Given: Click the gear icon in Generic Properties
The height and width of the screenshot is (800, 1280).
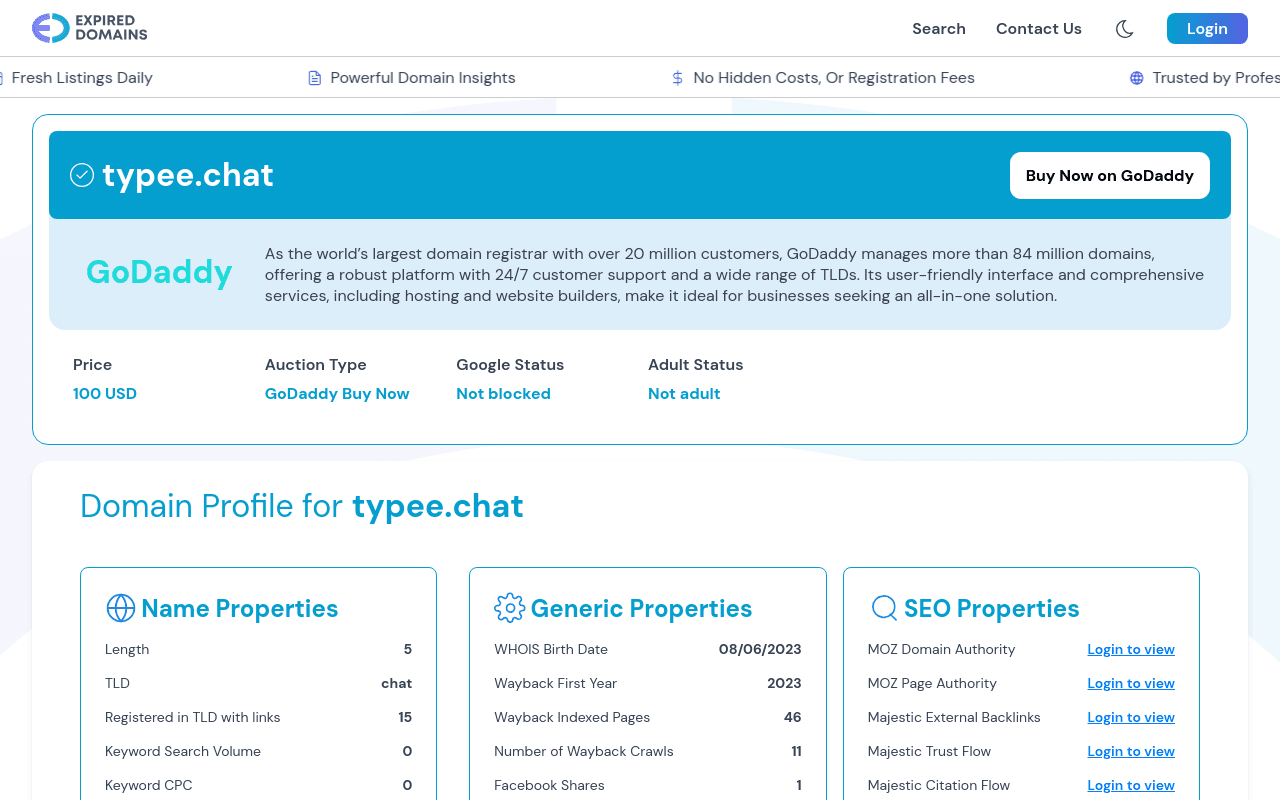Looking at the screenshot, I should pos(509,608).
